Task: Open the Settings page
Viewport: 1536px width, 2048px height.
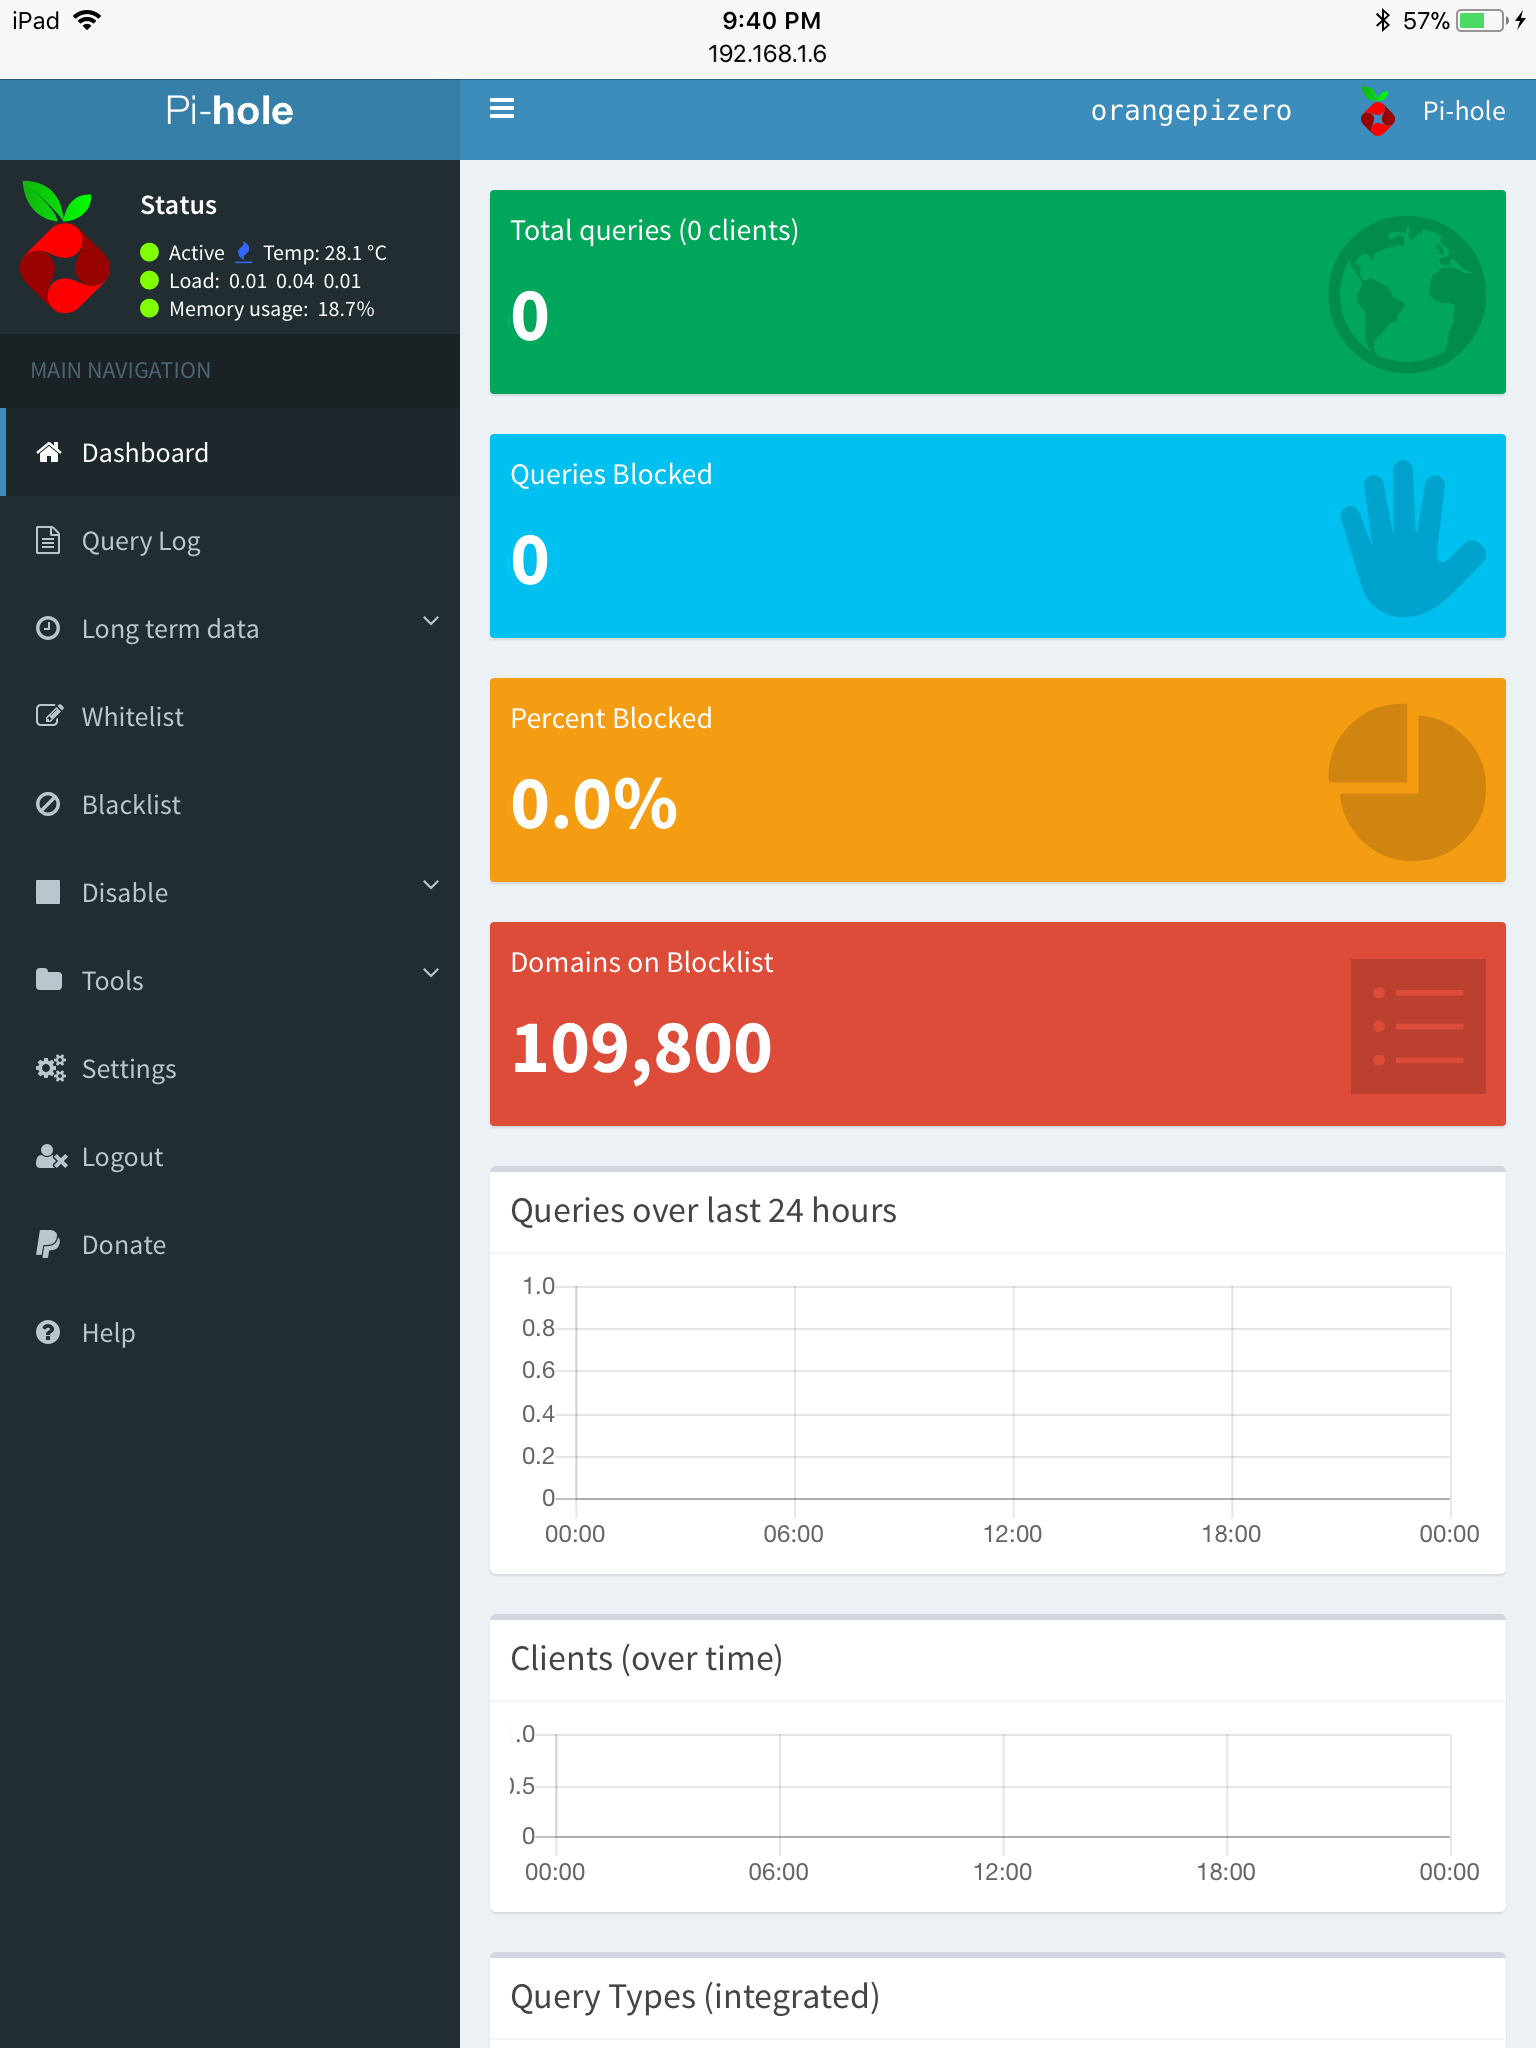Action: click(230, 1068)
